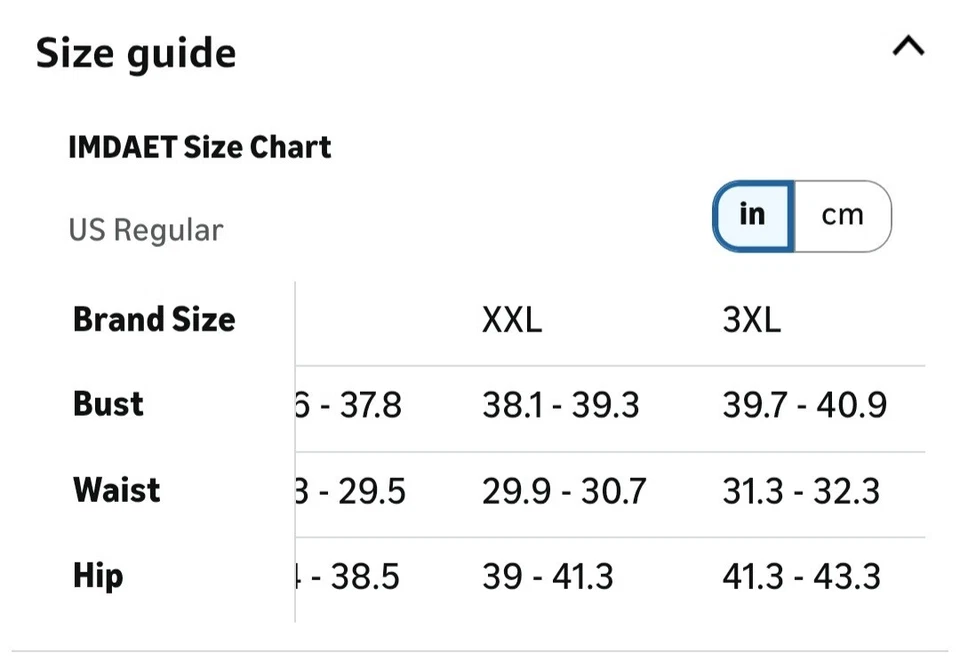960x669 pixels.
Task: Click partially hidden bust value ending 37.8
Action: click(349, 405)
